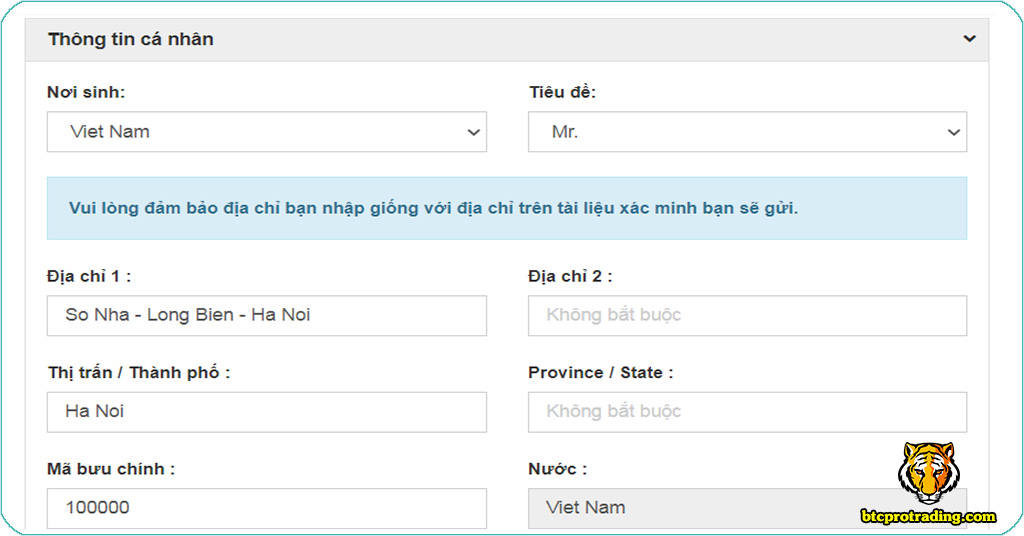
Task: Click the tiger logo icon
Action: (x=927, y=472)
